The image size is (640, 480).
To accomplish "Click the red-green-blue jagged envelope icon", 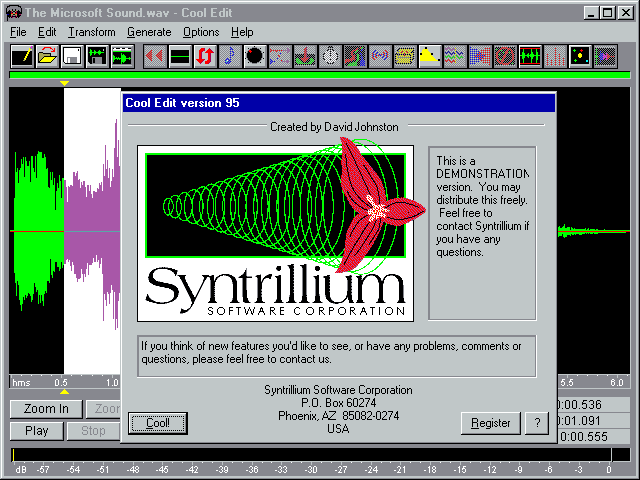I will tap(355, 56).
